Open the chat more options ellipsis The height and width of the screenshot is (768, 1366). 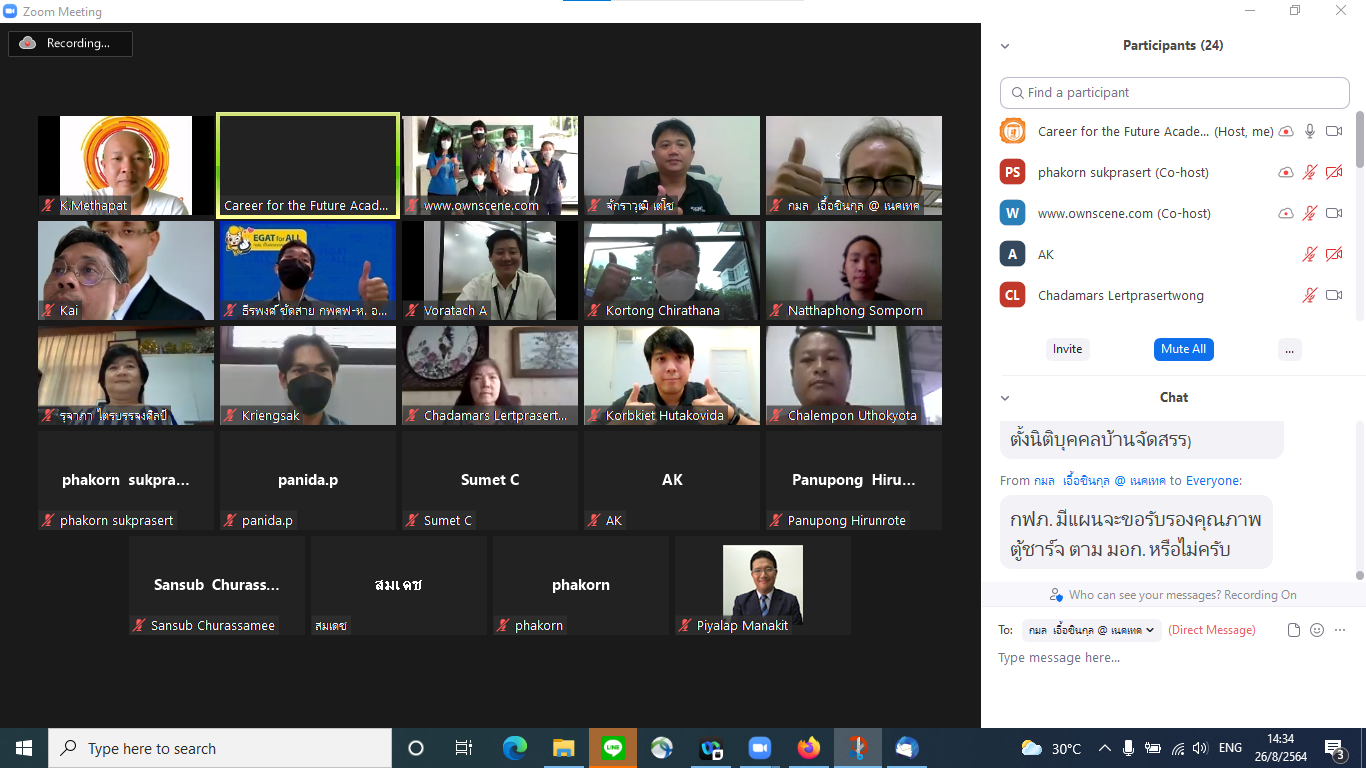pos(1340,630)
